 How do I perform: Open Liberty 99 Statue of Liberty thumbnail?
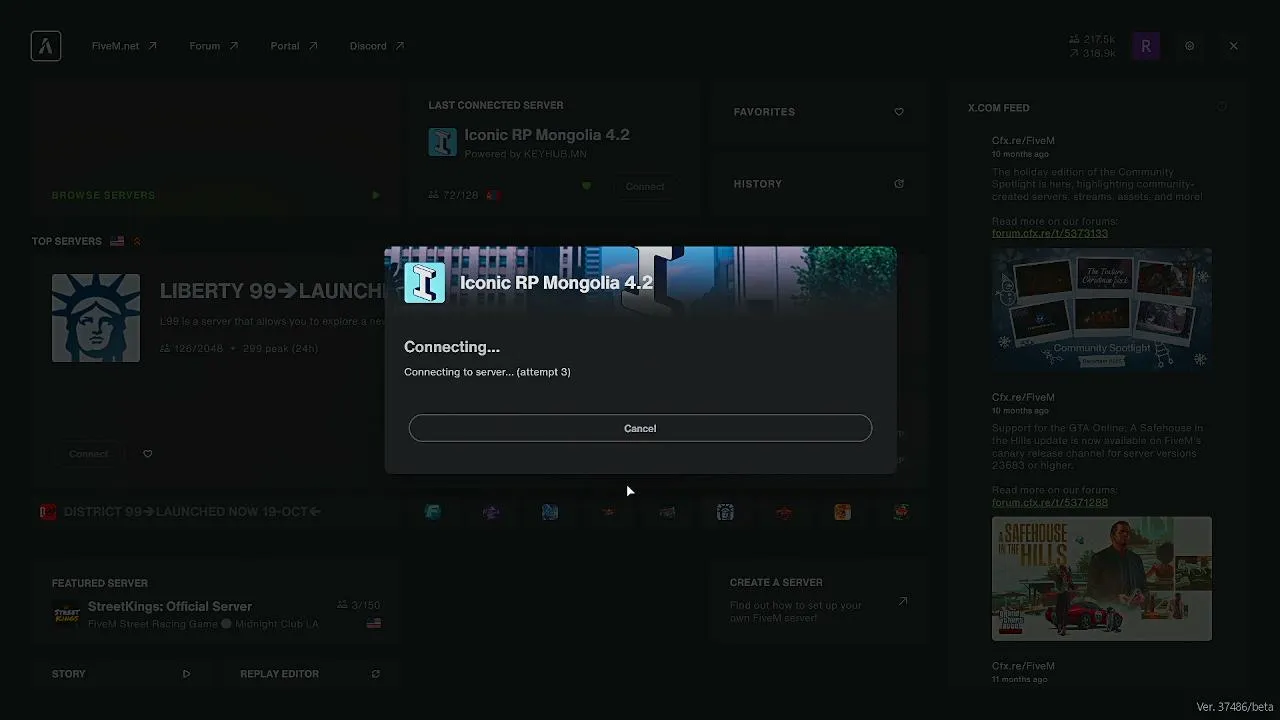[96, 318]
